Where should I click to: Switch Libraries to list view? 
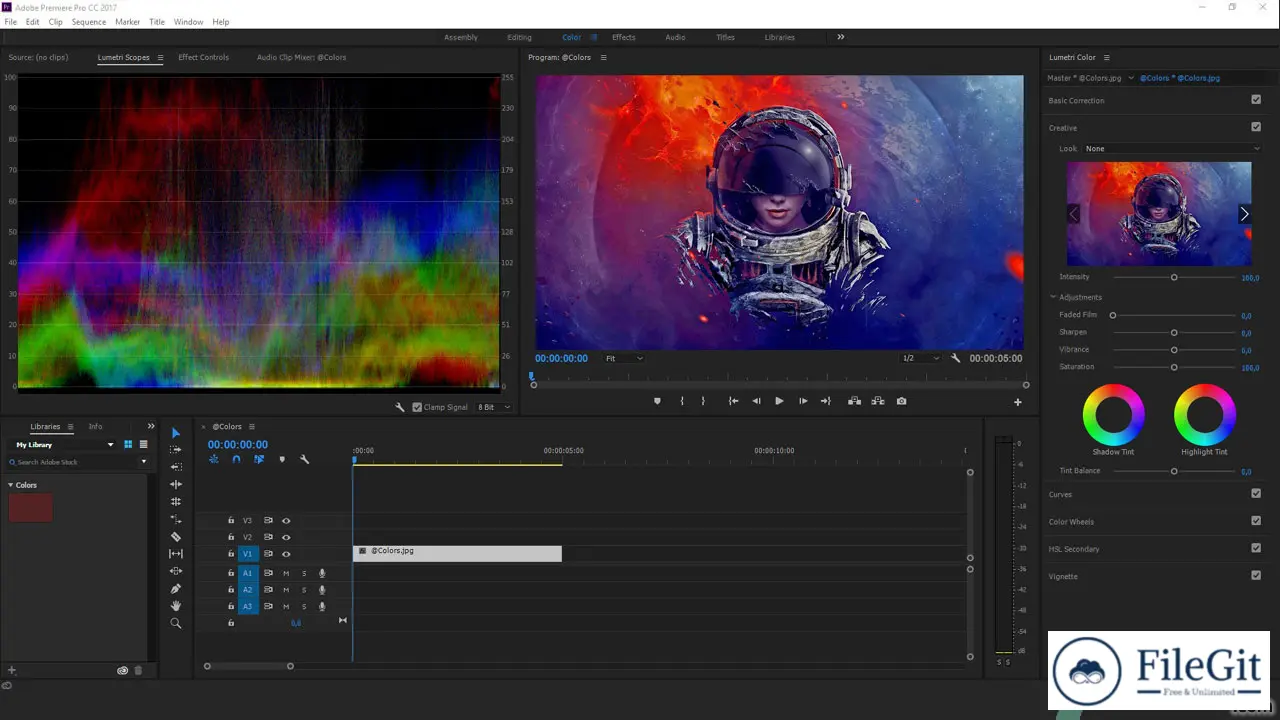click(143, 445)
